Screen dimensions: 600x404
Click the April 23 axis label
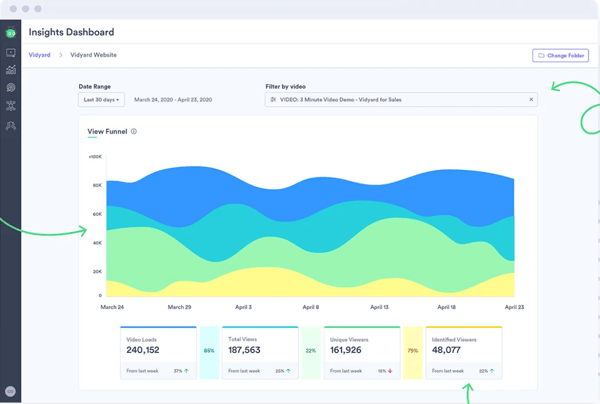pos(514,307)
